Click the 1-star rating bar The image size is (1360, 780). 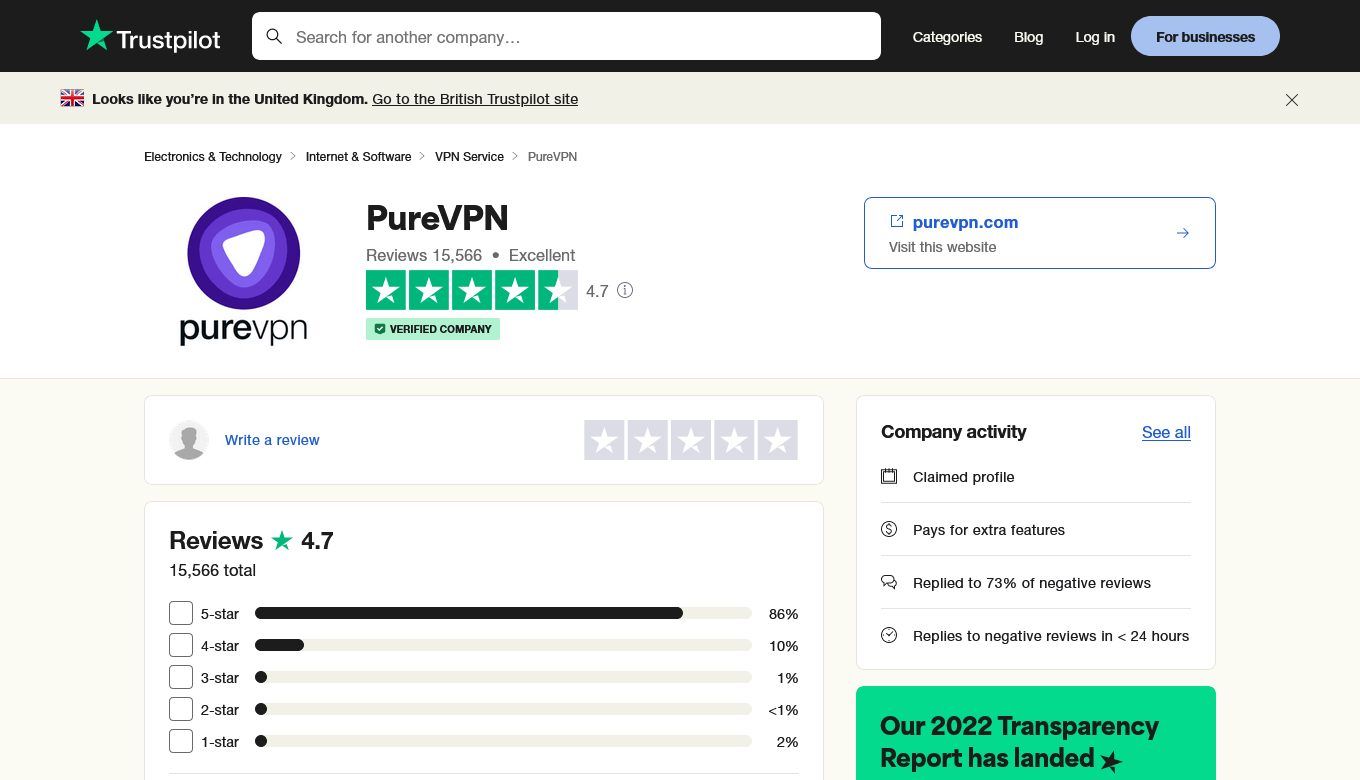tap(503, 741)
